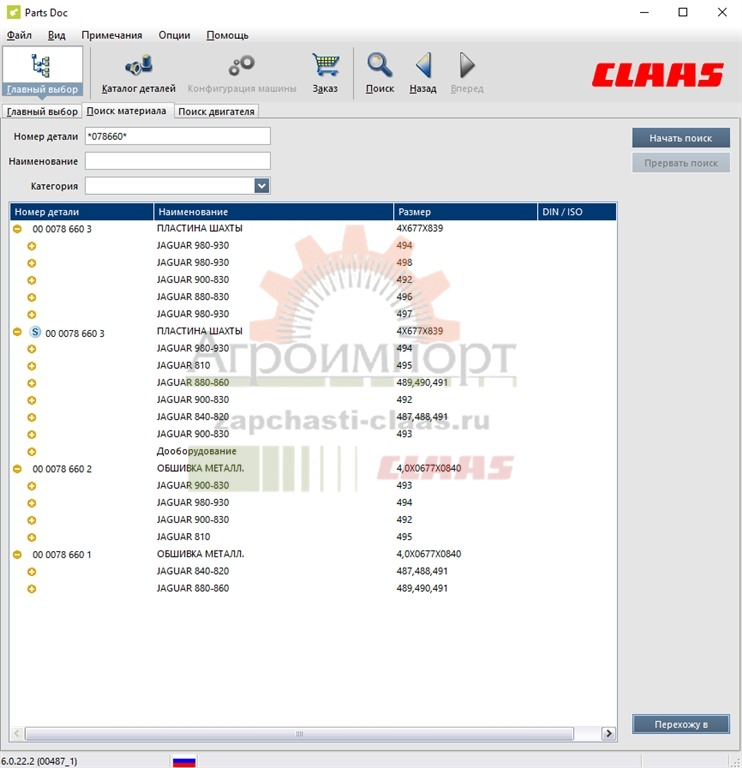Click the DIN / ISO column header

point(577,212)
